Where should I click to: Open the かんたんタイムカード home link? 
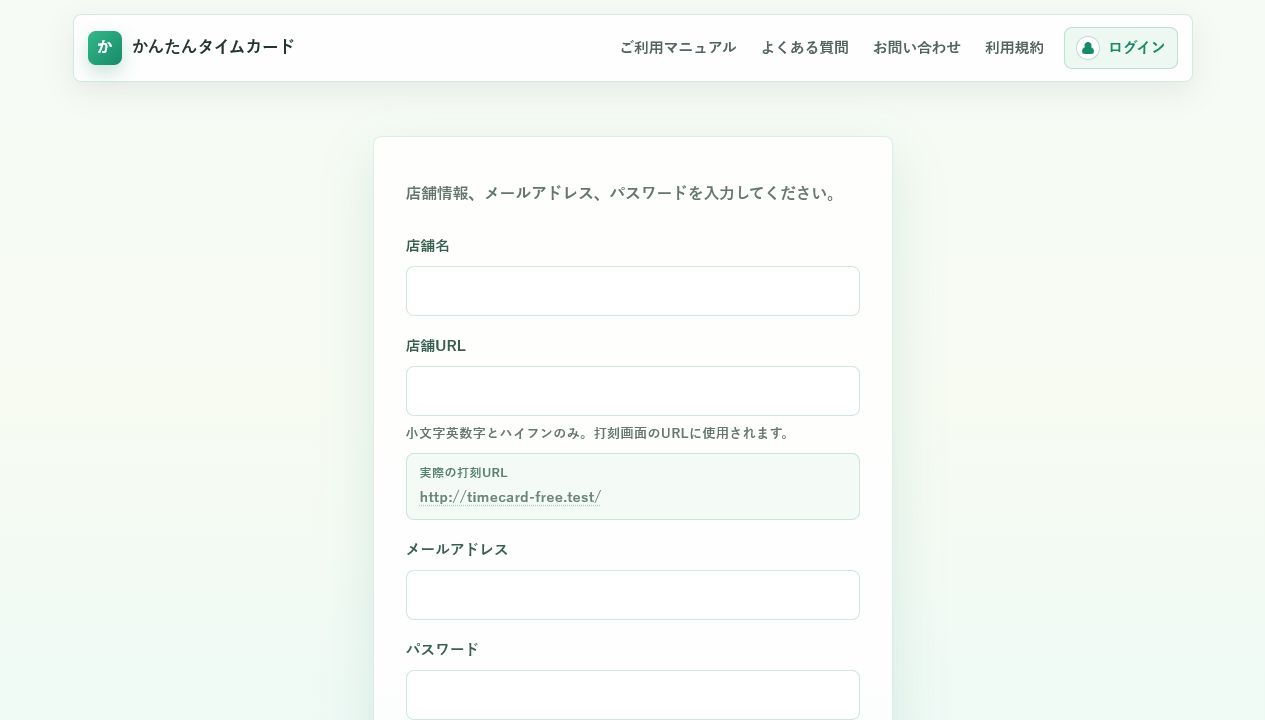click(192, 48)
